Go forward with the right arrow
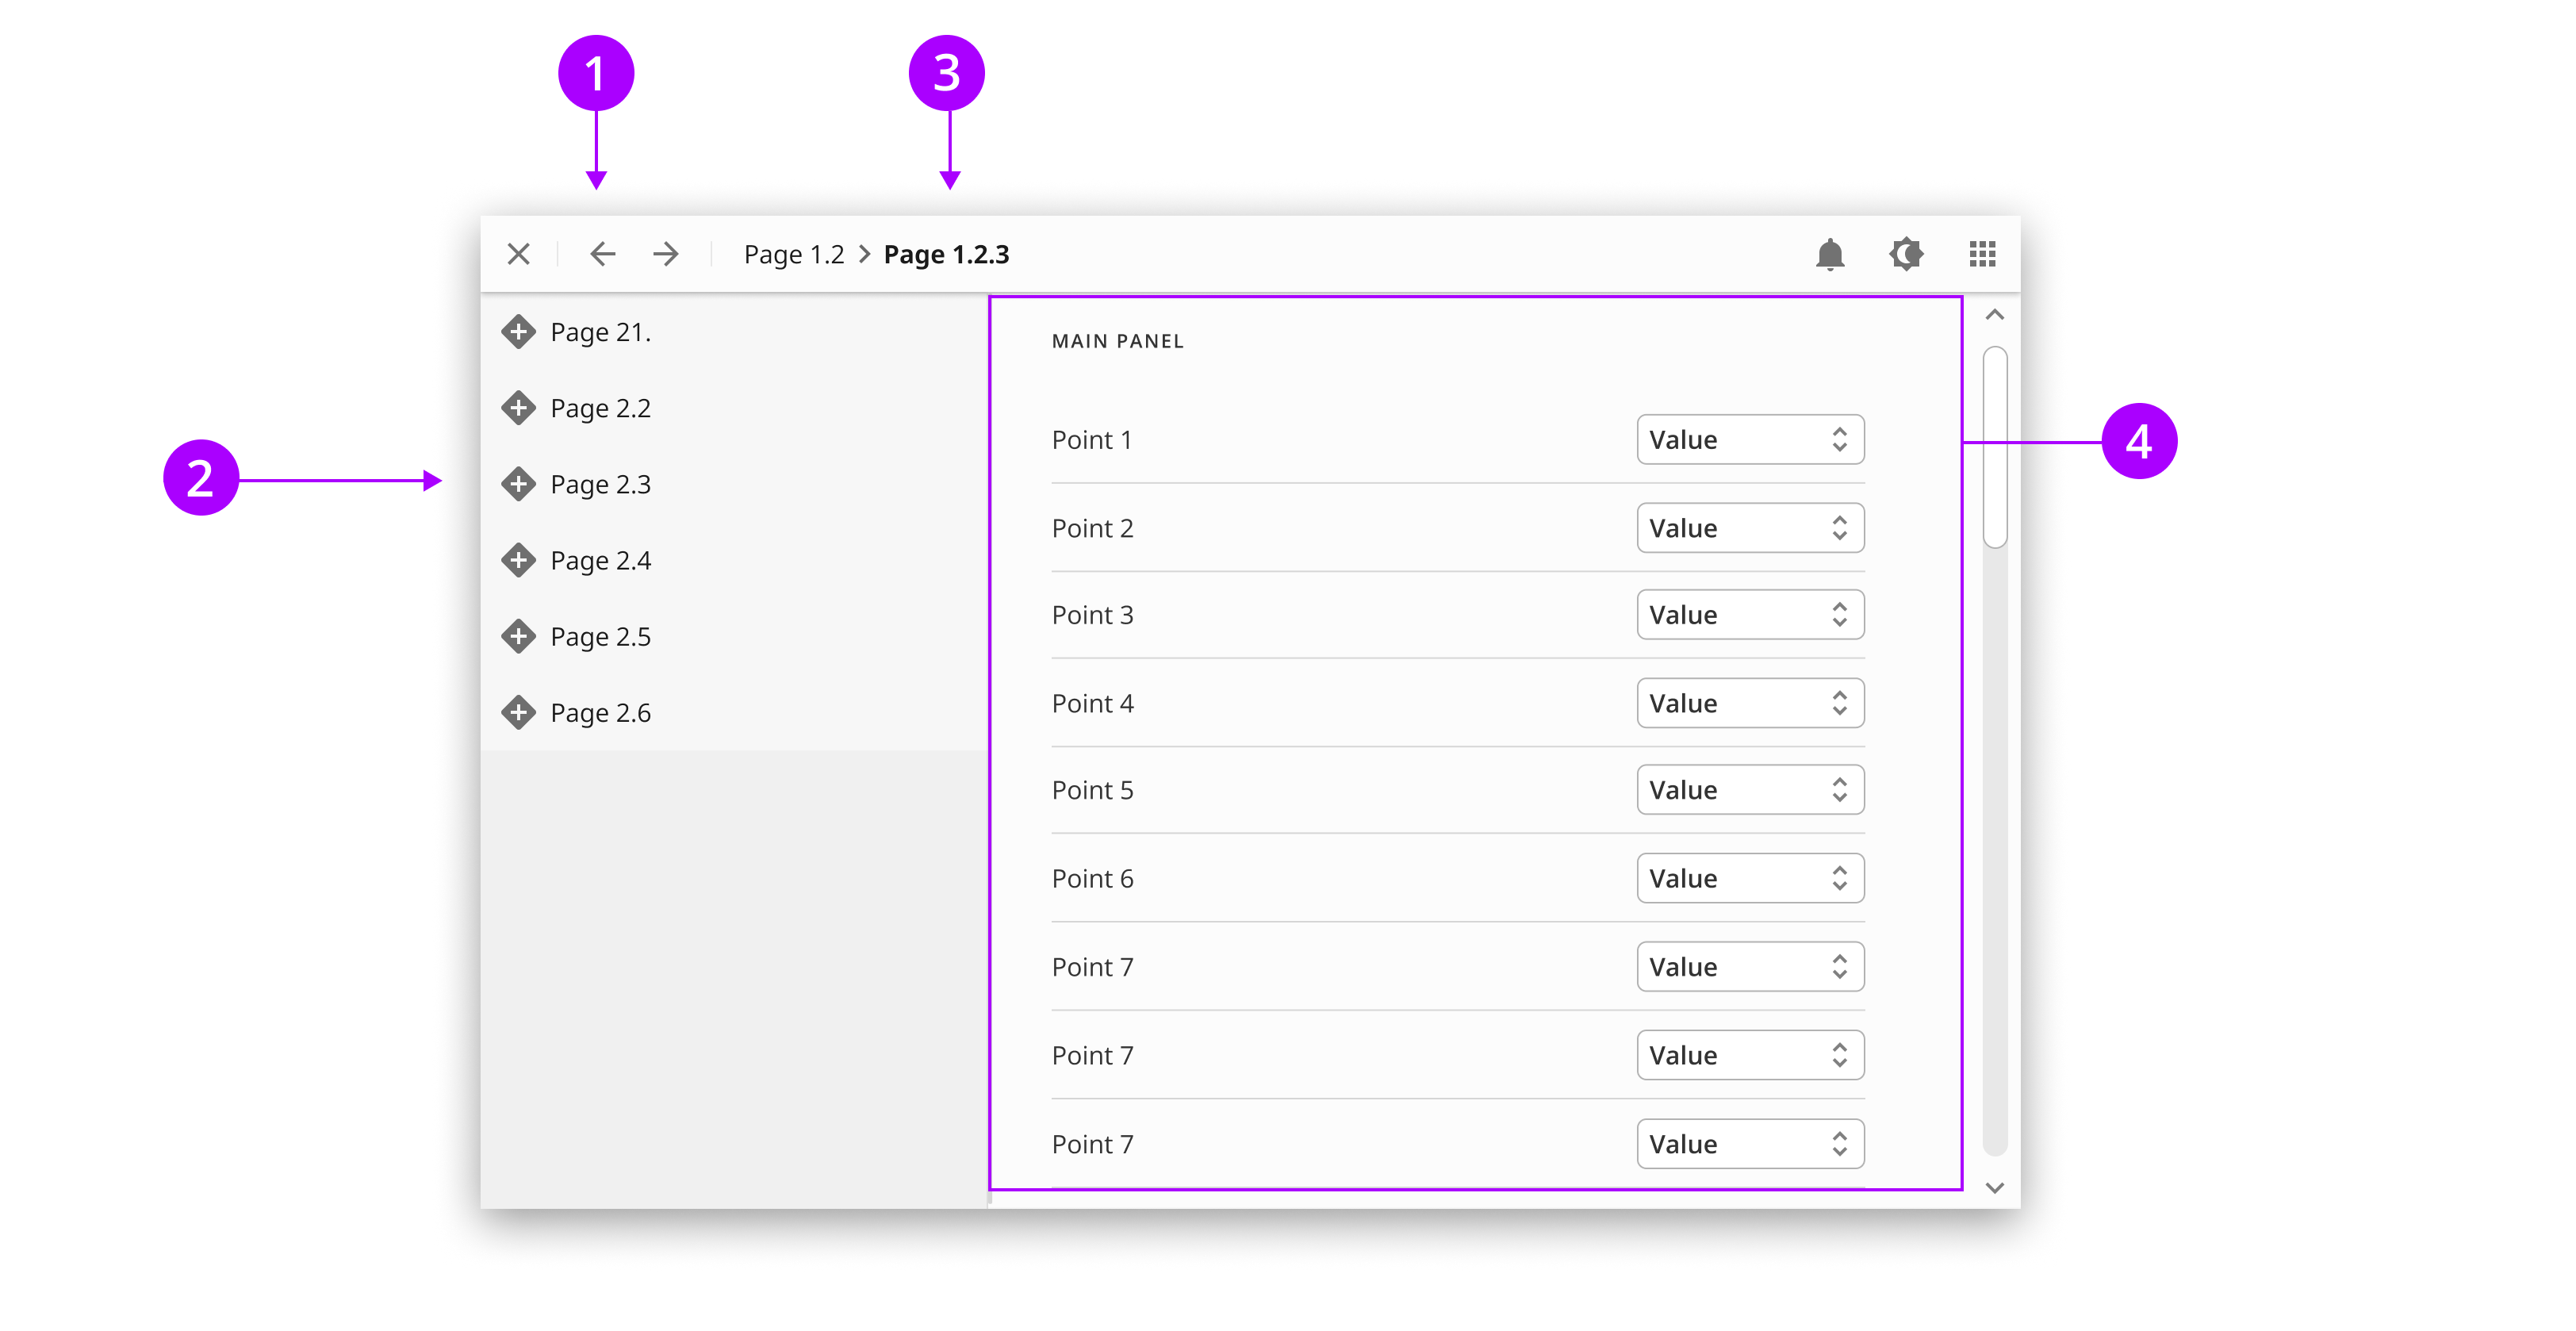This screenshot has height=1331, width=2576. point(665,254)
